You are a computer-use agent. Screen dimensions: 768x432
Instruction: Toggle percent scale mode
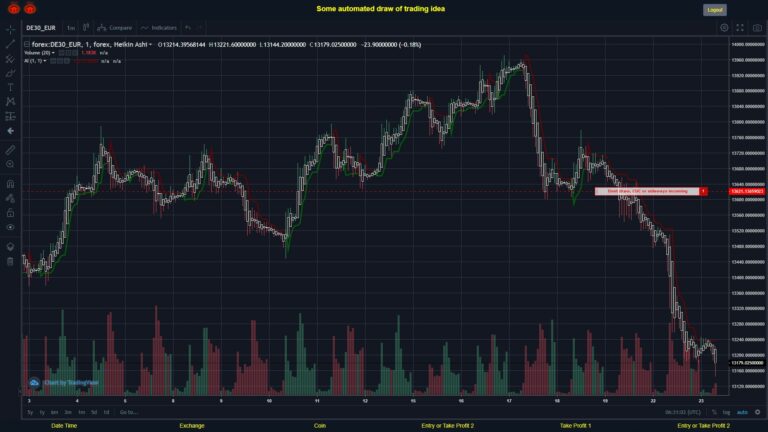pos(714,412)
